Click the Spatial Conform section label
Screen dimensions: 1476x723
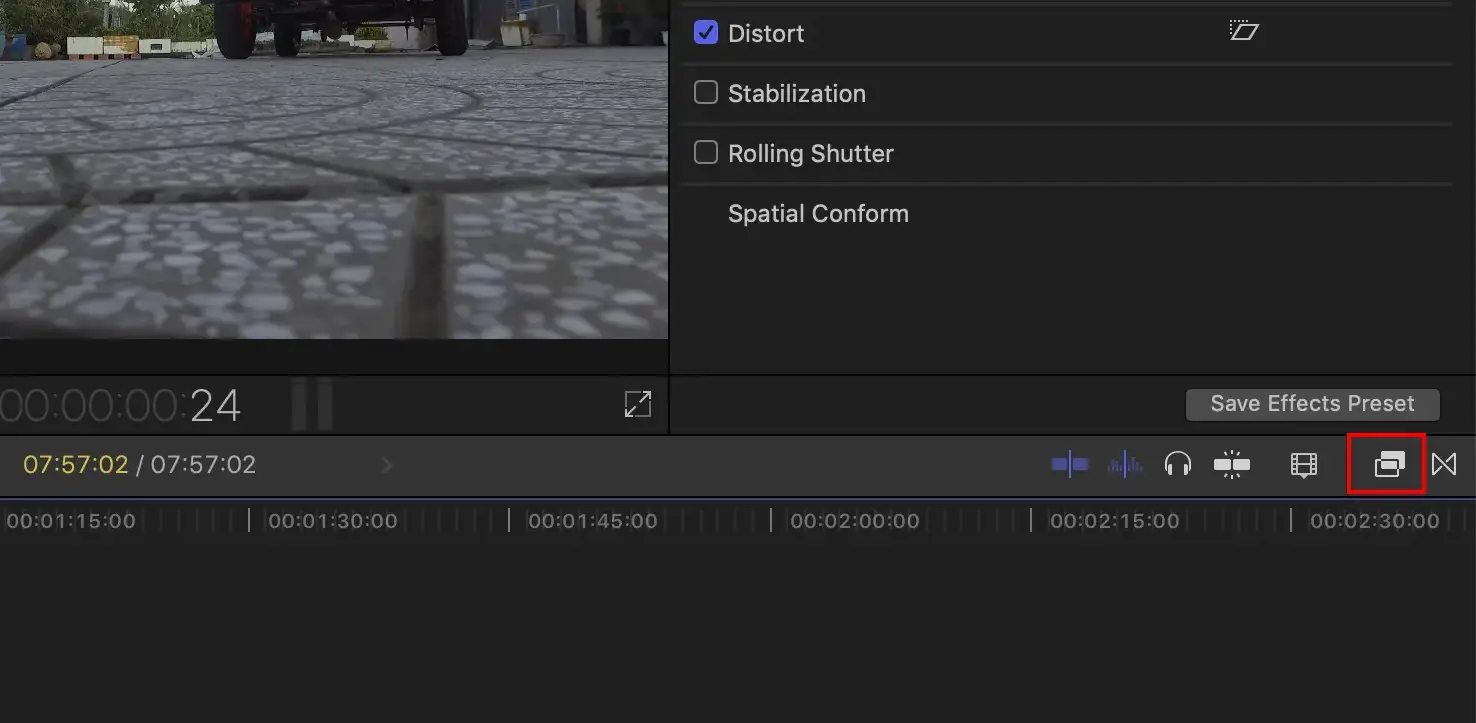(x=818, y=214)
